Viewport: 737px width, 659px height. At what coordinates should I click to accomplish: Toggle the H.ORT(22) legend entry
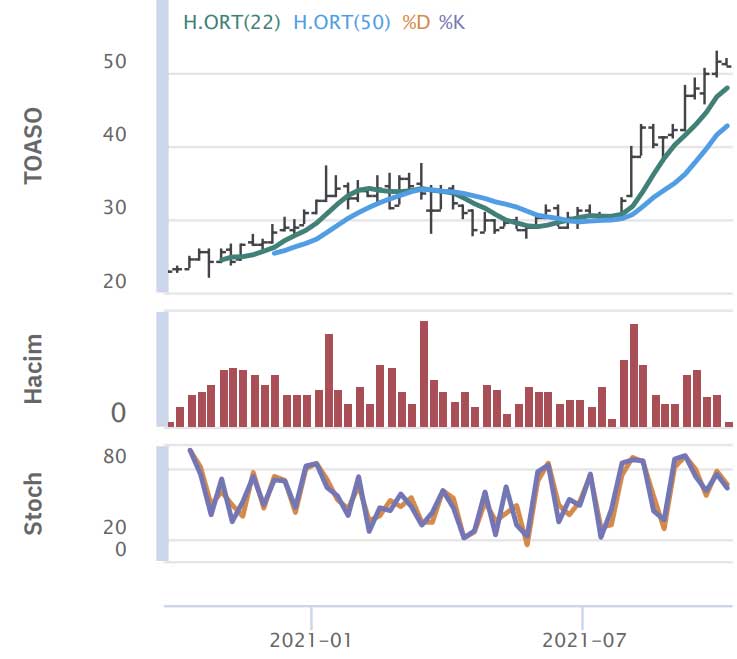click(232, 23)
